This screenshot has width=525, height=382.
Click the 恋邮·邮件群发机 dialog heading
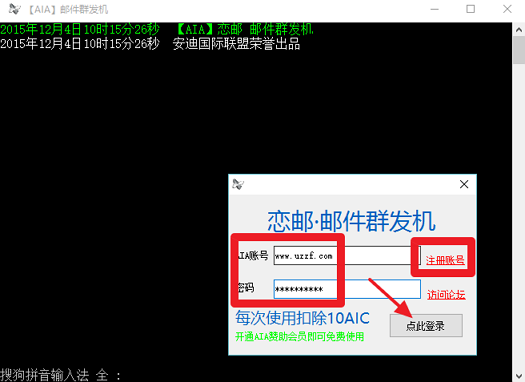click(x=351, y=221)
